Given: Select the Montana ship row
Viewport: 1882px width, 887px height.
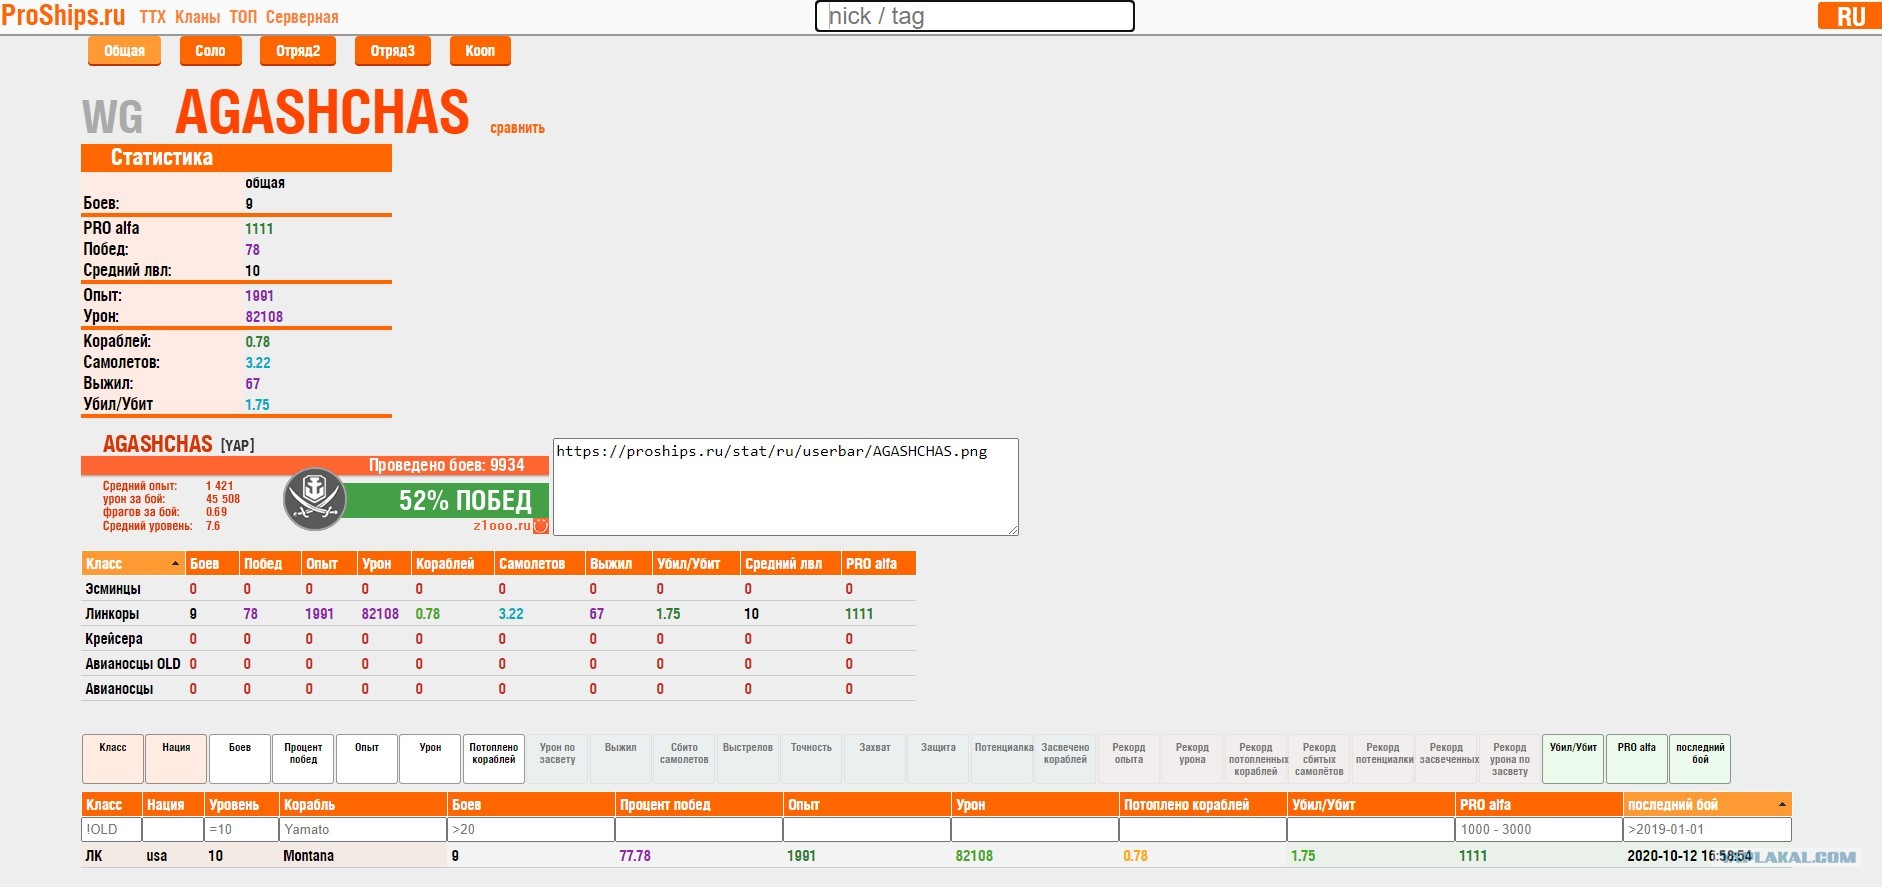Looking at the screenshot, I should (x=936, y=856).
